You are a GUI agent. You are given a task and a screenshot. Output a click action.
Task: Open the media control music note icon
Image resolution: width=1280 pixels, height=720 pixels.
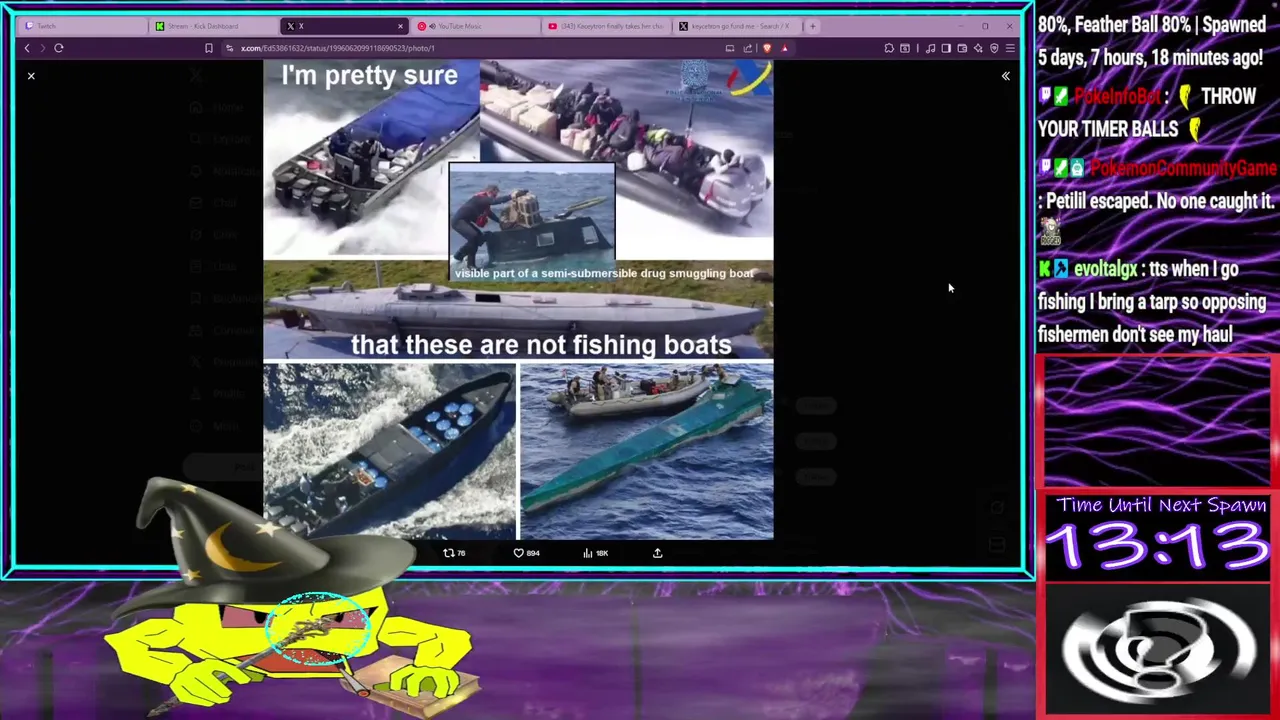tap(930, 48)
